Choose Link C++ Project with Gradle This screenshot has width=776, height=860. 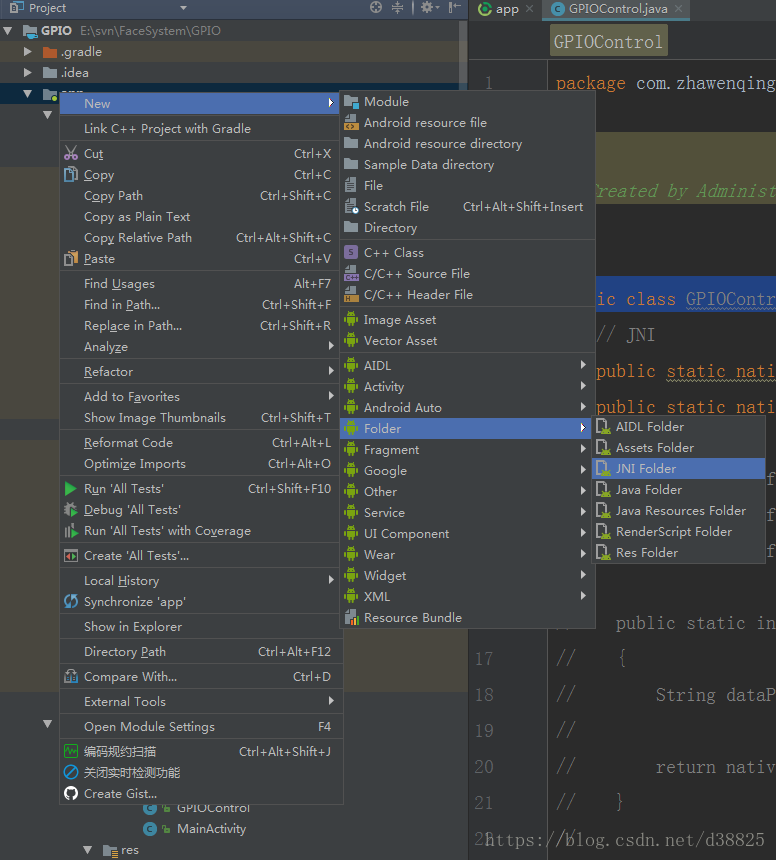(199, 128)
